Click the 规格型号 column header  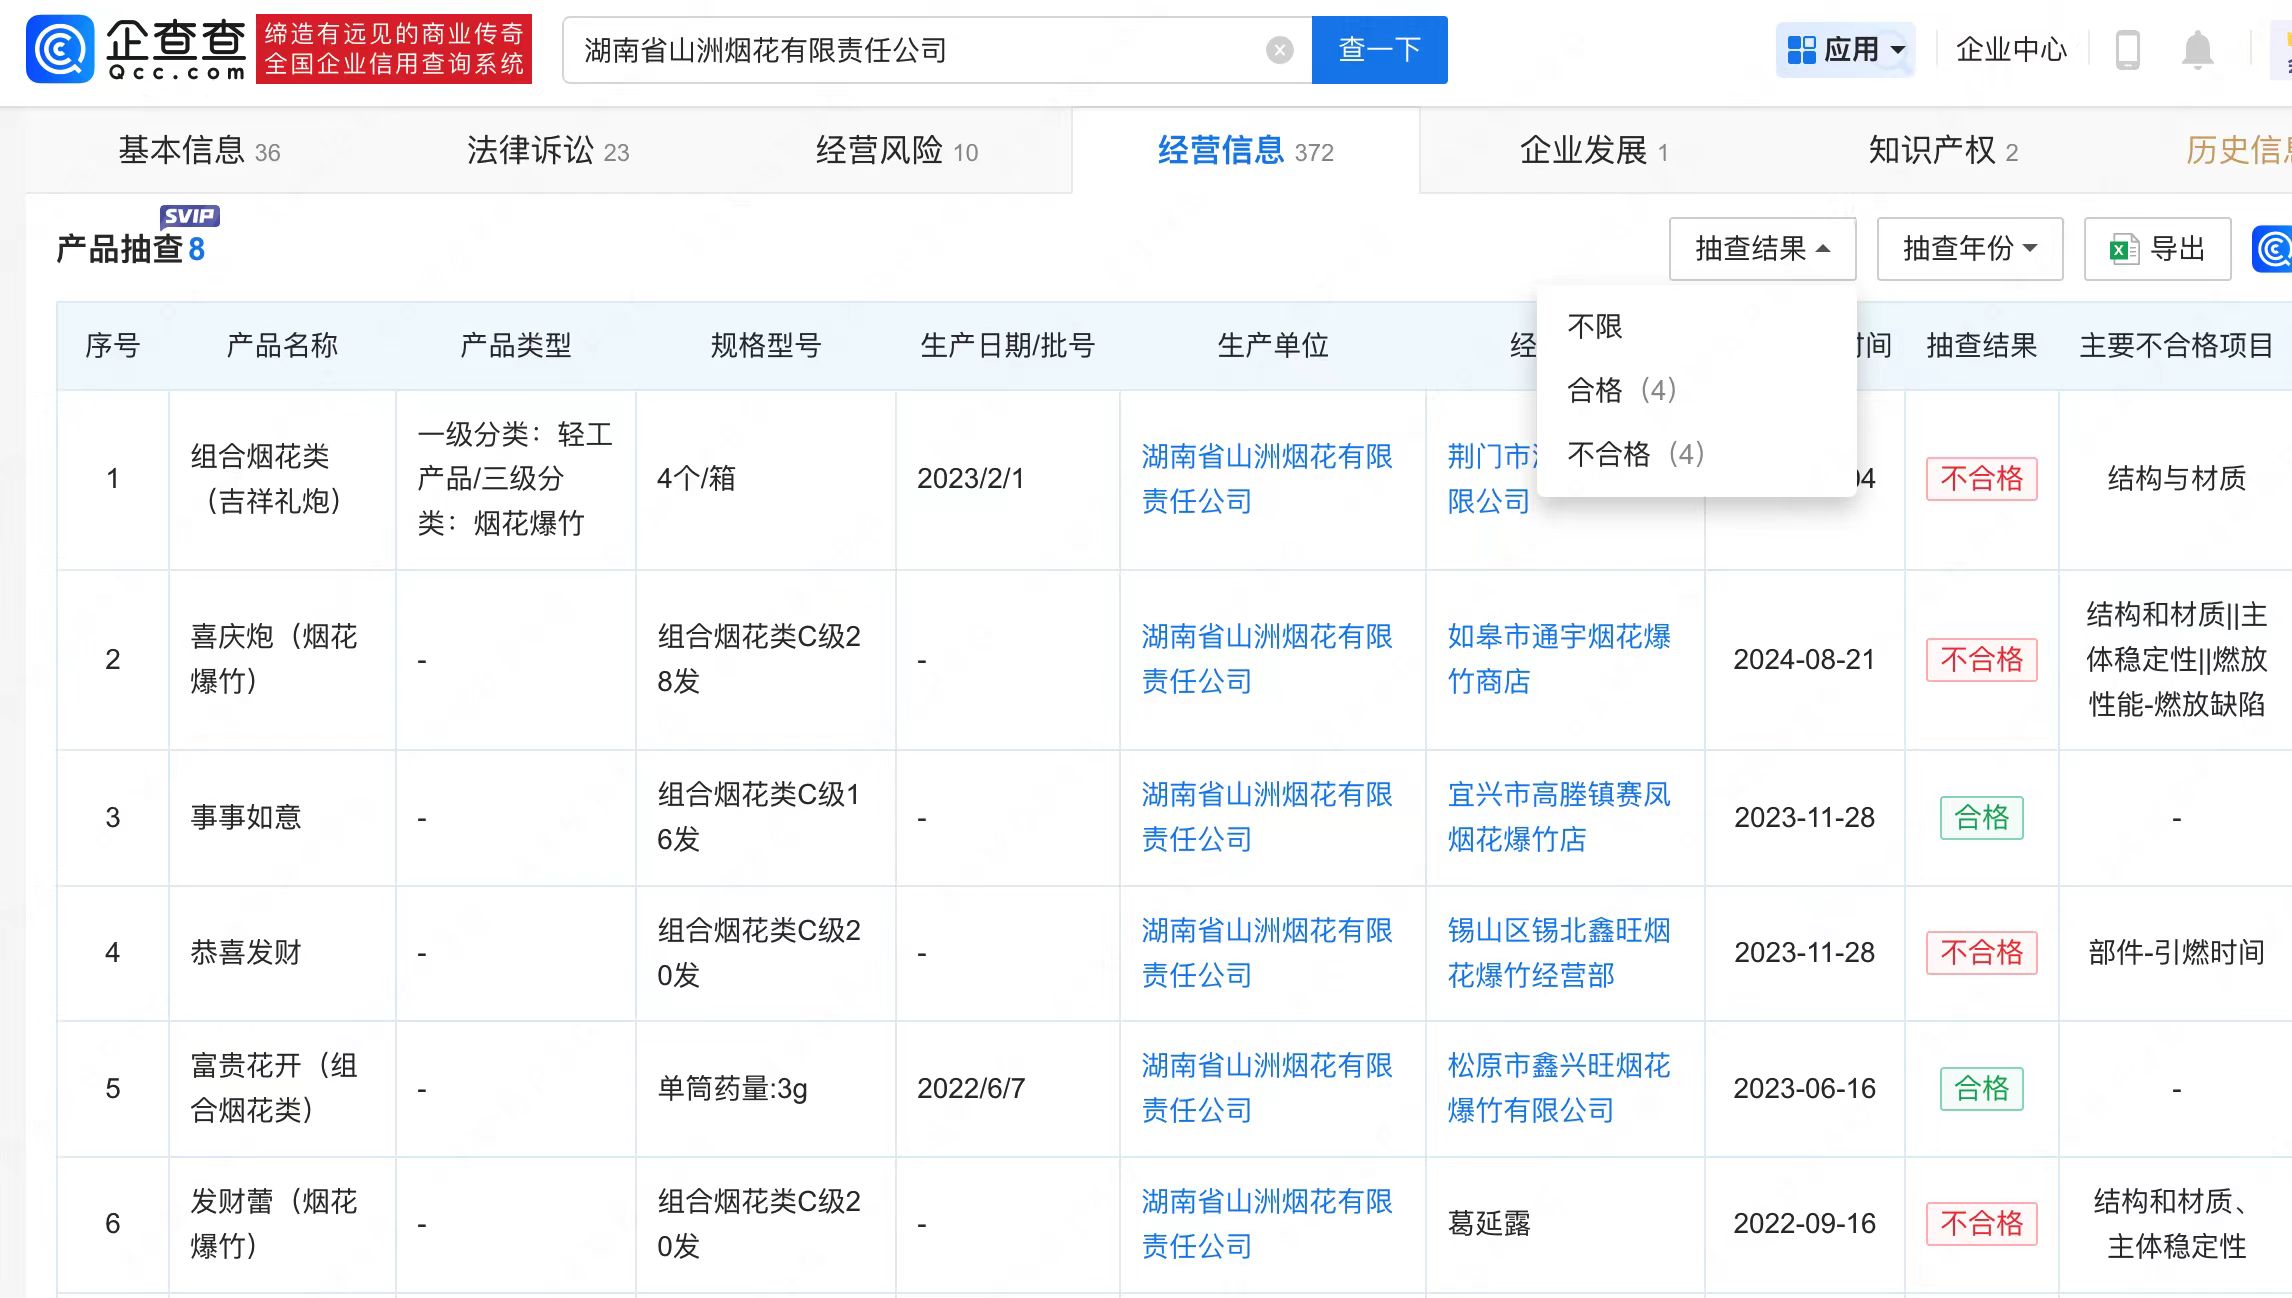click(x=765, y=346)
